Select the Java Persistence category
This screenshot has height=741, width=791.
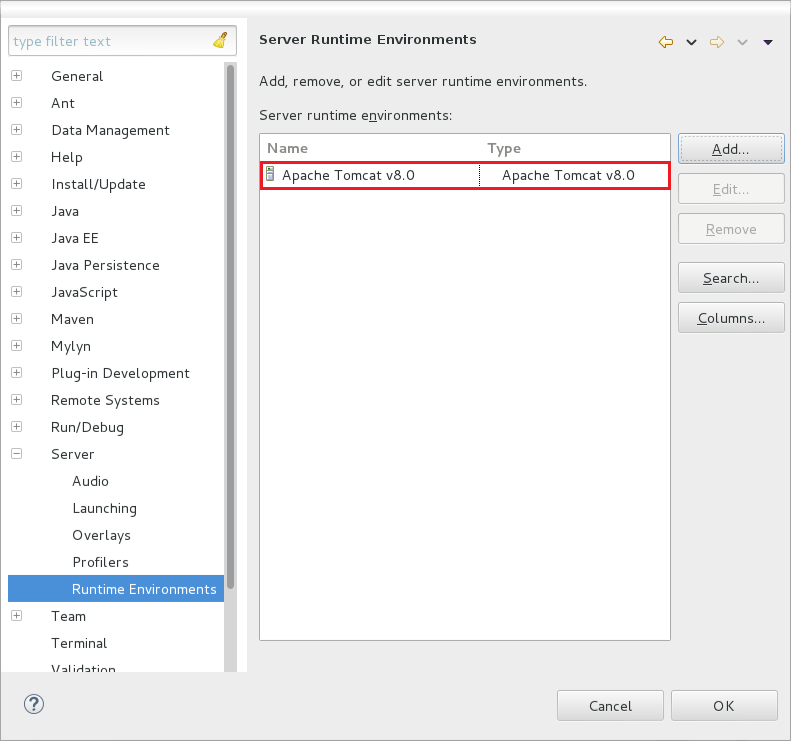[105, 265]
